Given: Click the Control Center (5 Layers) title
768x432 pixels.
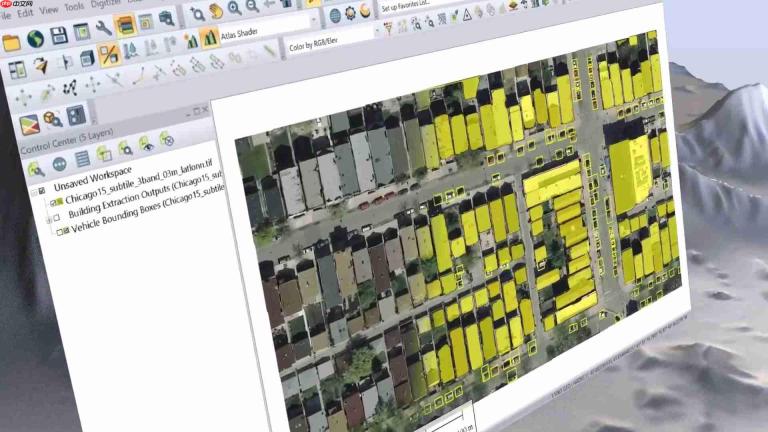Looking at the screenshot, I should point(67,142).
